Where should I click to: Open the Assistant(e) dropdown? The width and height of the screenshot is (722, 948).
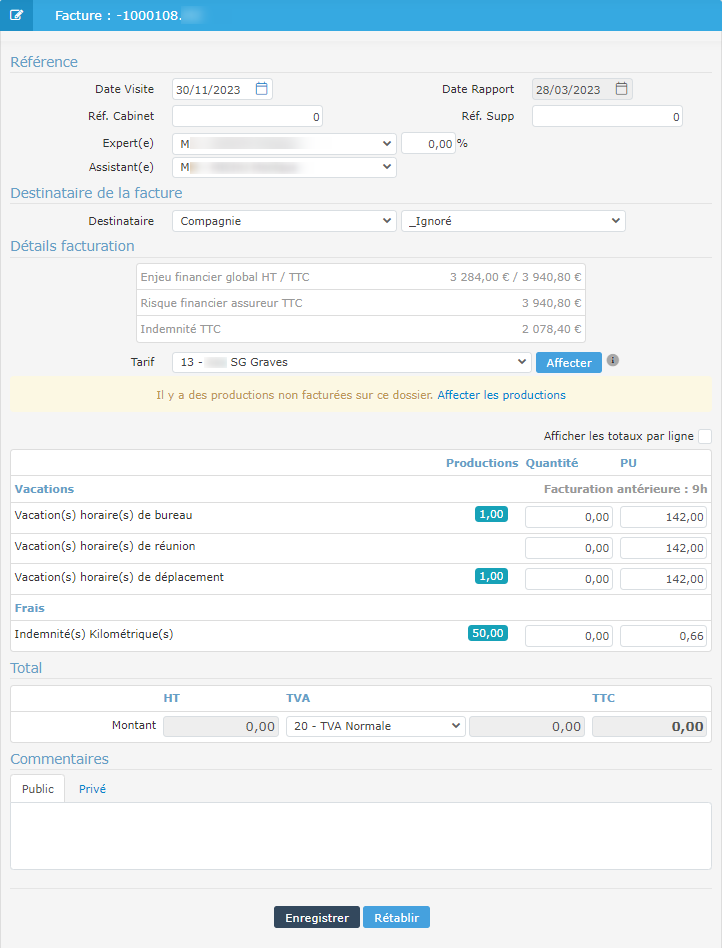click(x=284, y=167)
